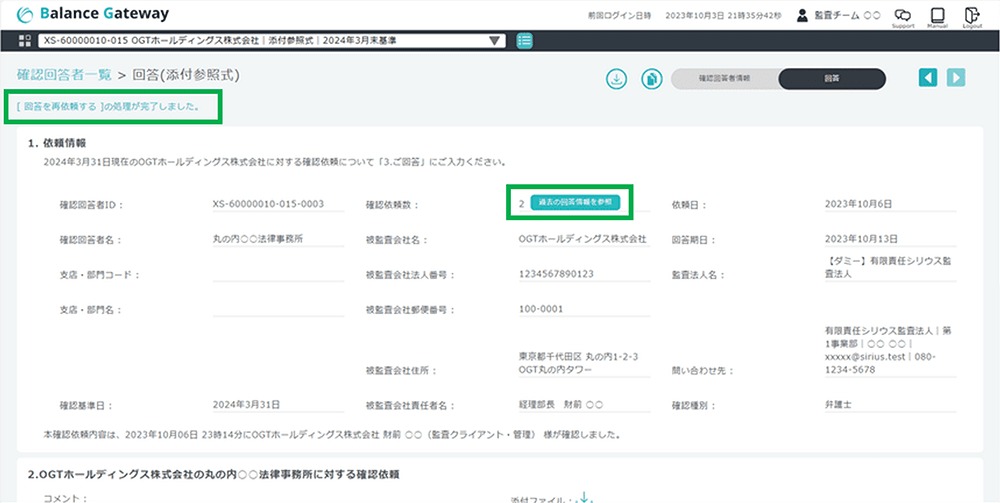Viewport: 1000px width, 503px height.
Task: Click the 支店・部門コード empty field
Action: coord(269,275)
